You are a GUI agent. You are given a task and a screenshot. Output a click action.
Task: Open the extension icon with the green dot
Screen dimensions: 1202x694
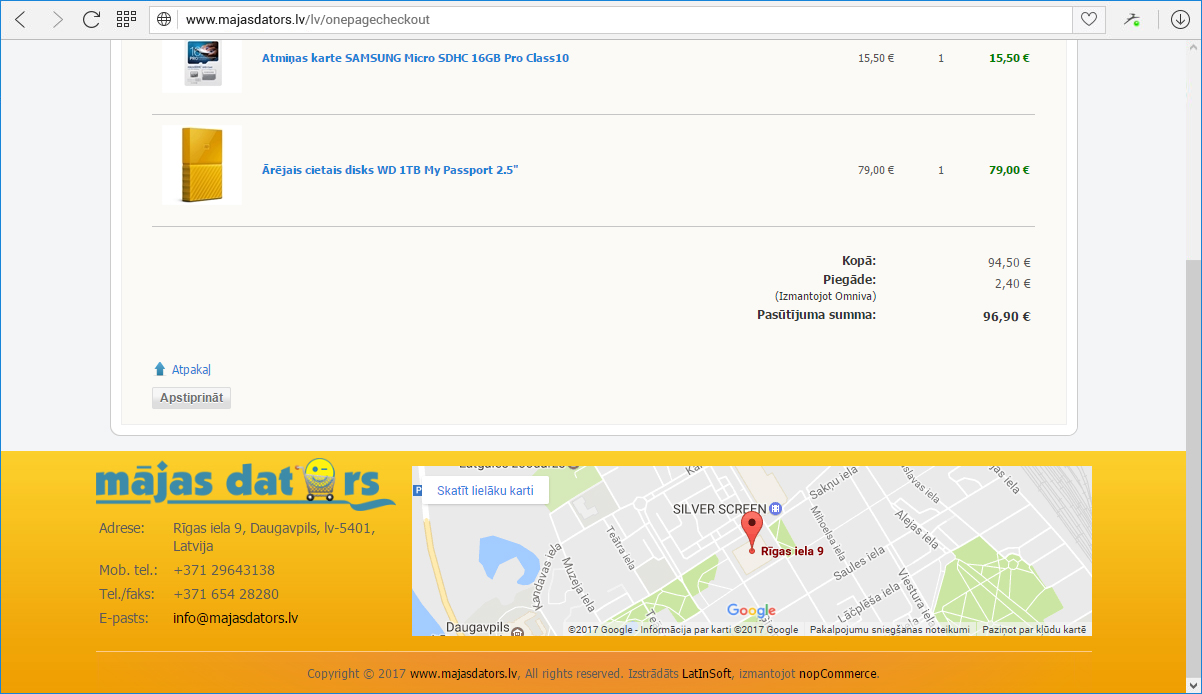[x=1131, y=19]
